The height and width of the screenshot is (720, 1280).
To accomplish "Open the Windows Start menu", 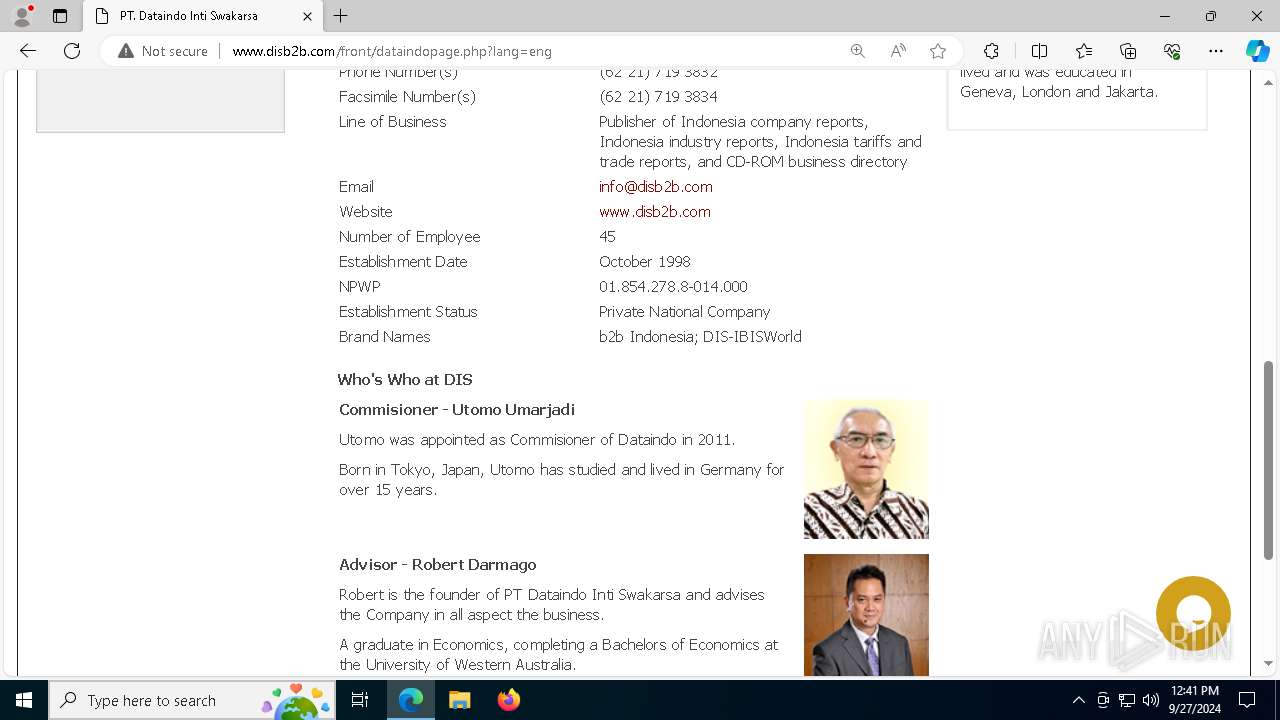I will point(24,700).
